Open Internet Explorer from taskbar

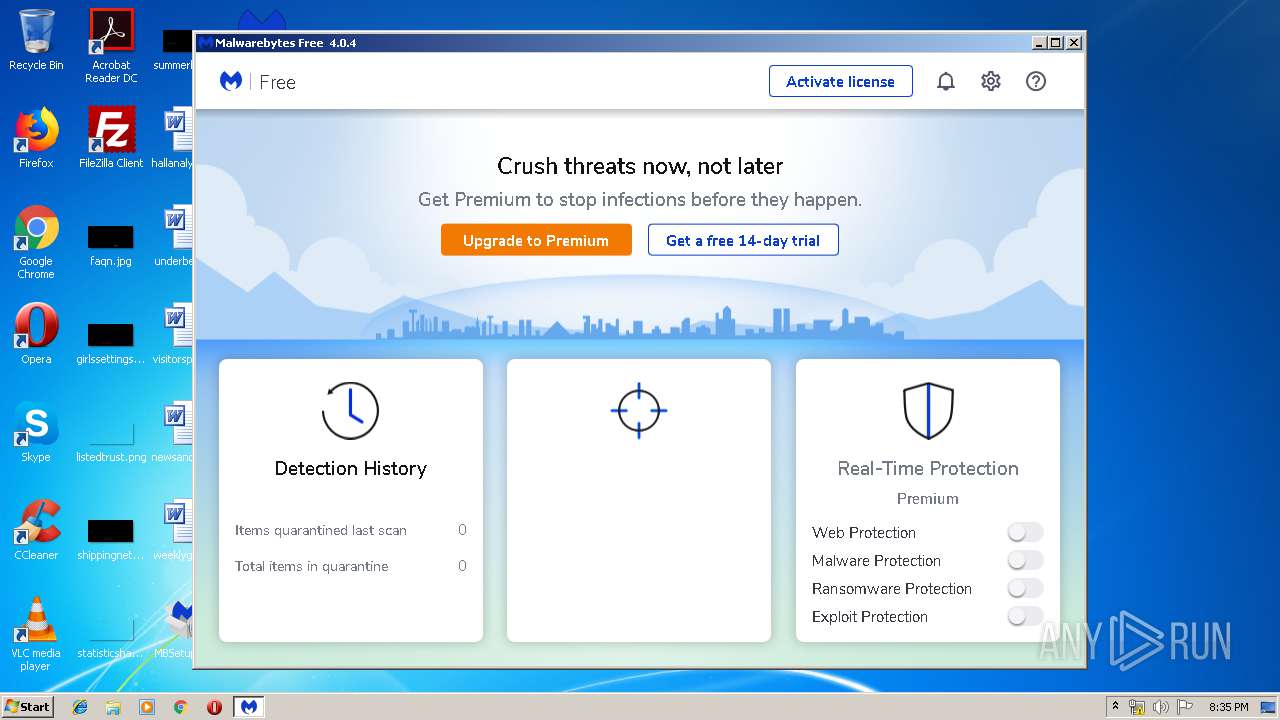point(80,707)
